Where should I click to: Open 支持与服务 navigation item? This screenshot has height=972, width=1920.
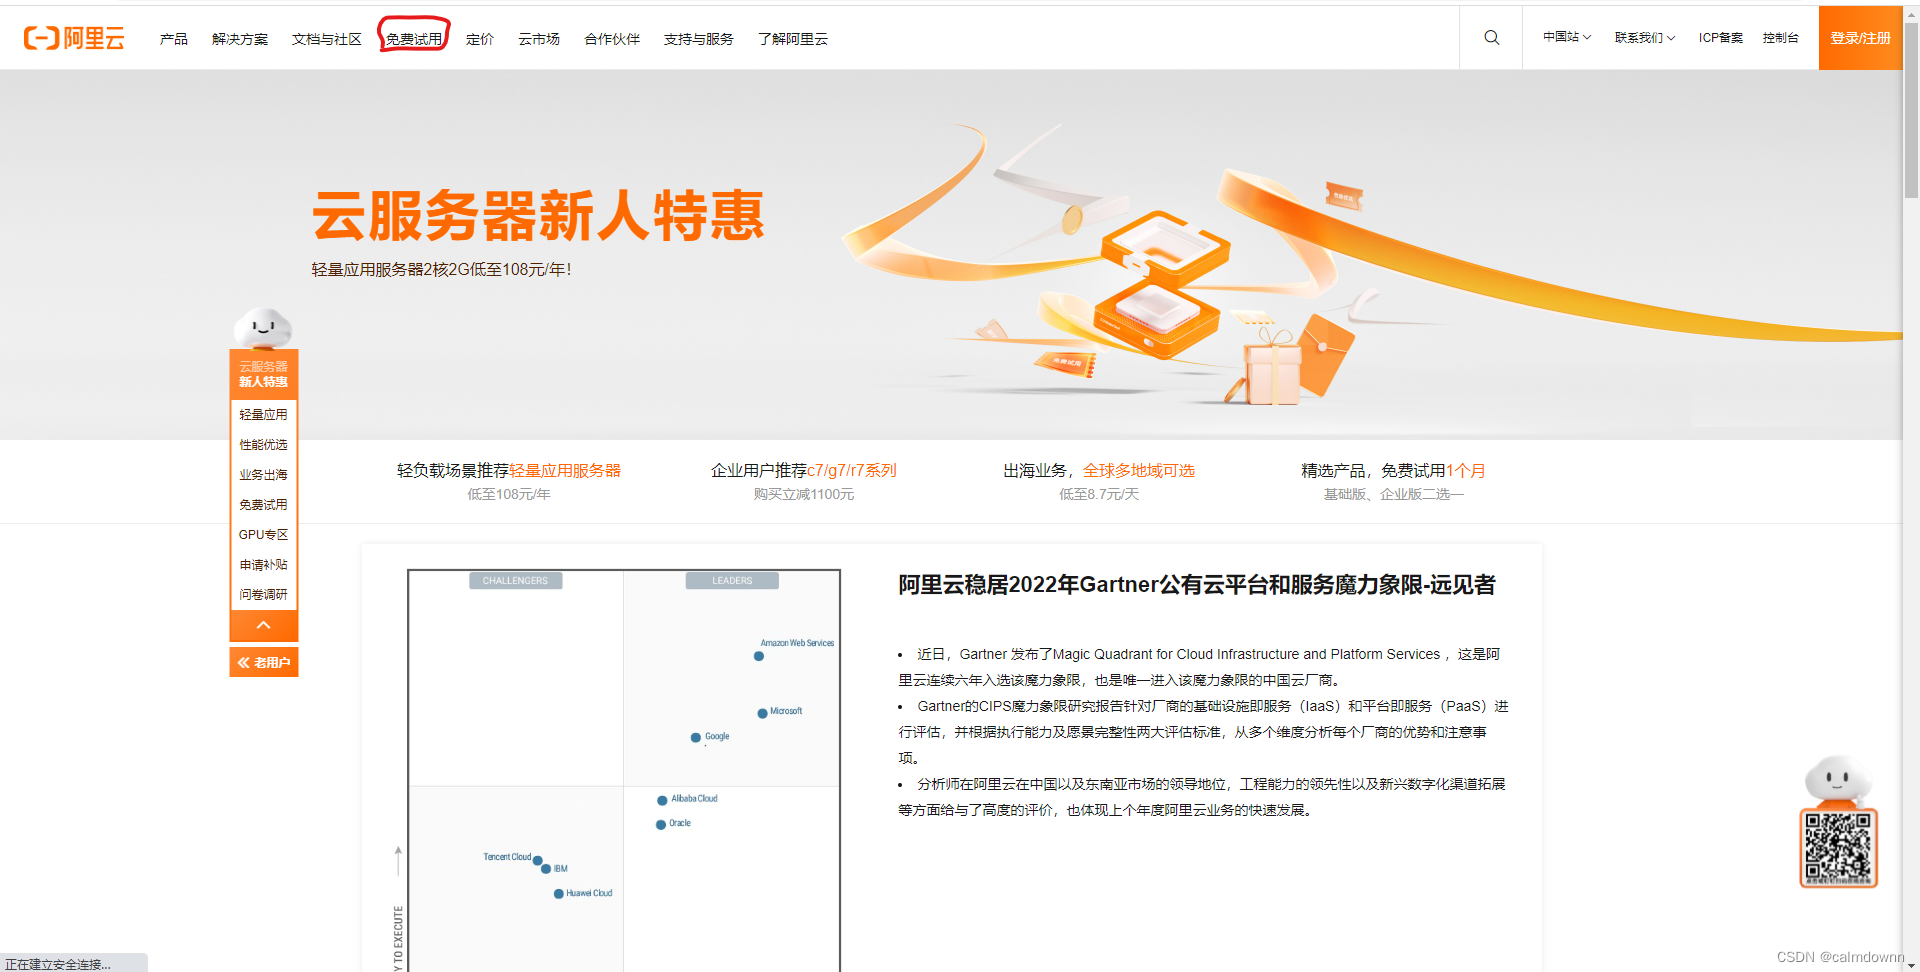click(699, 39)
